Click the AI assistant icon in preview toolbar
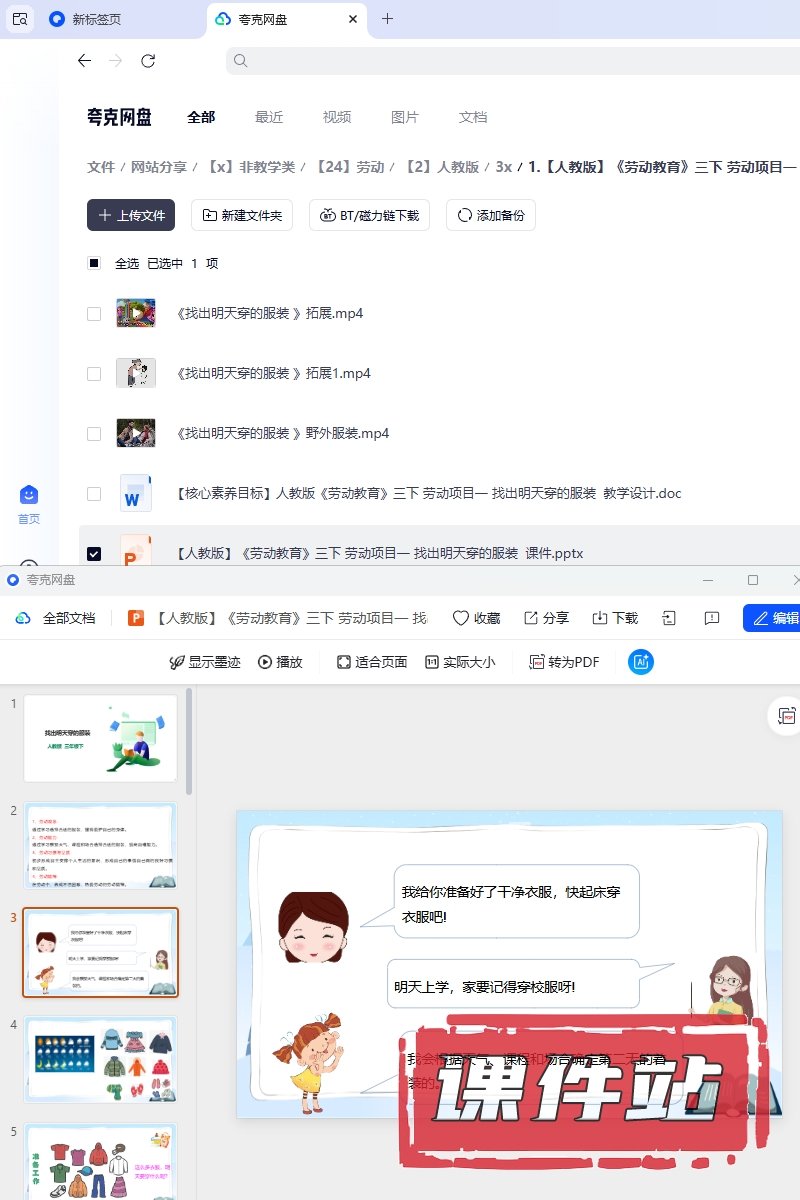This screenshot has height=1200, width=800. click(641, 661)
